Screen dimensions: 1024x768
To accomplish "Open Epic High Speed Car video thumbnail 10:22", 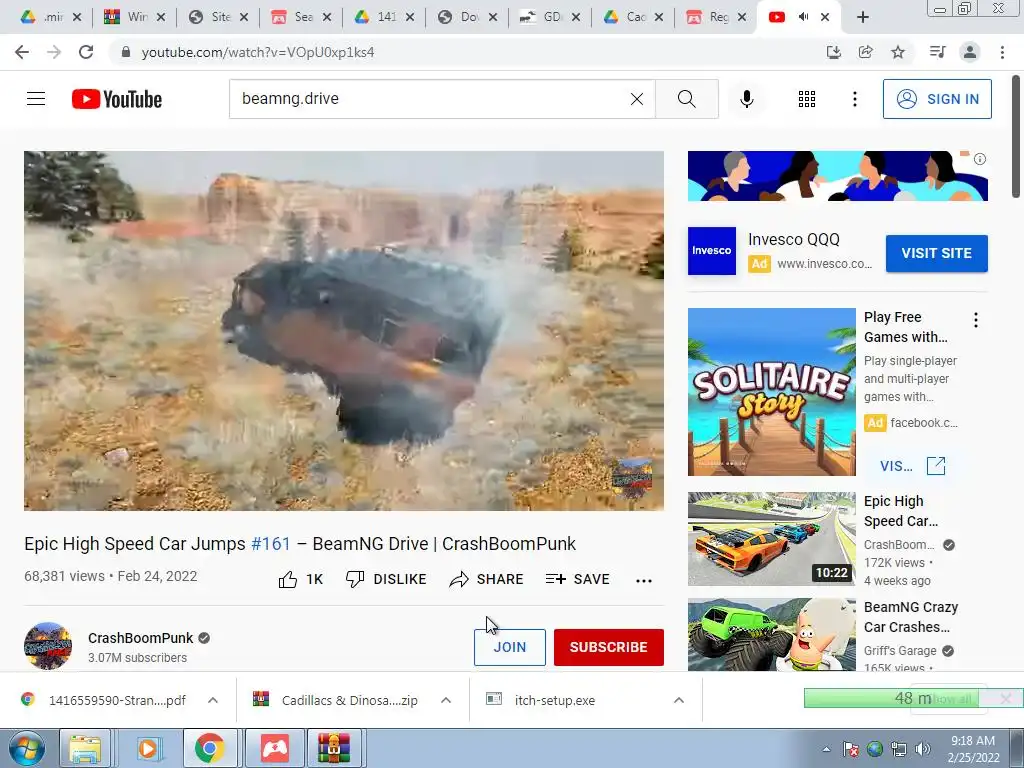I will tap(771, 539).
